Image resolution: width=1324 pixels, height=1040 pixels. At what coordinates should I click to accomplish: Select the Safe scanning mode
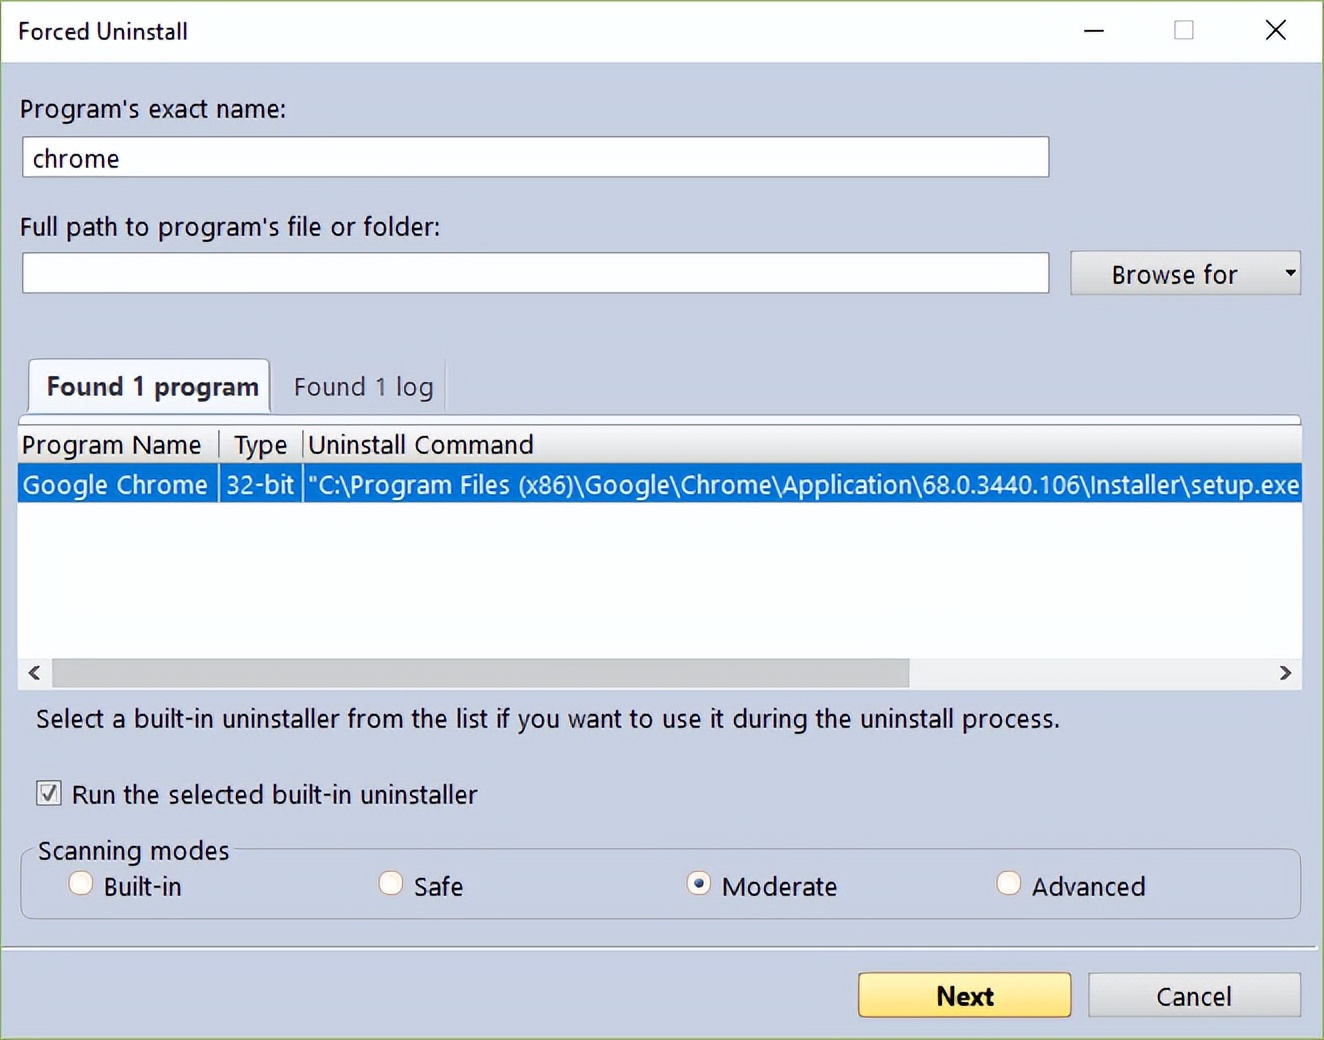click(x=390, y=884)
